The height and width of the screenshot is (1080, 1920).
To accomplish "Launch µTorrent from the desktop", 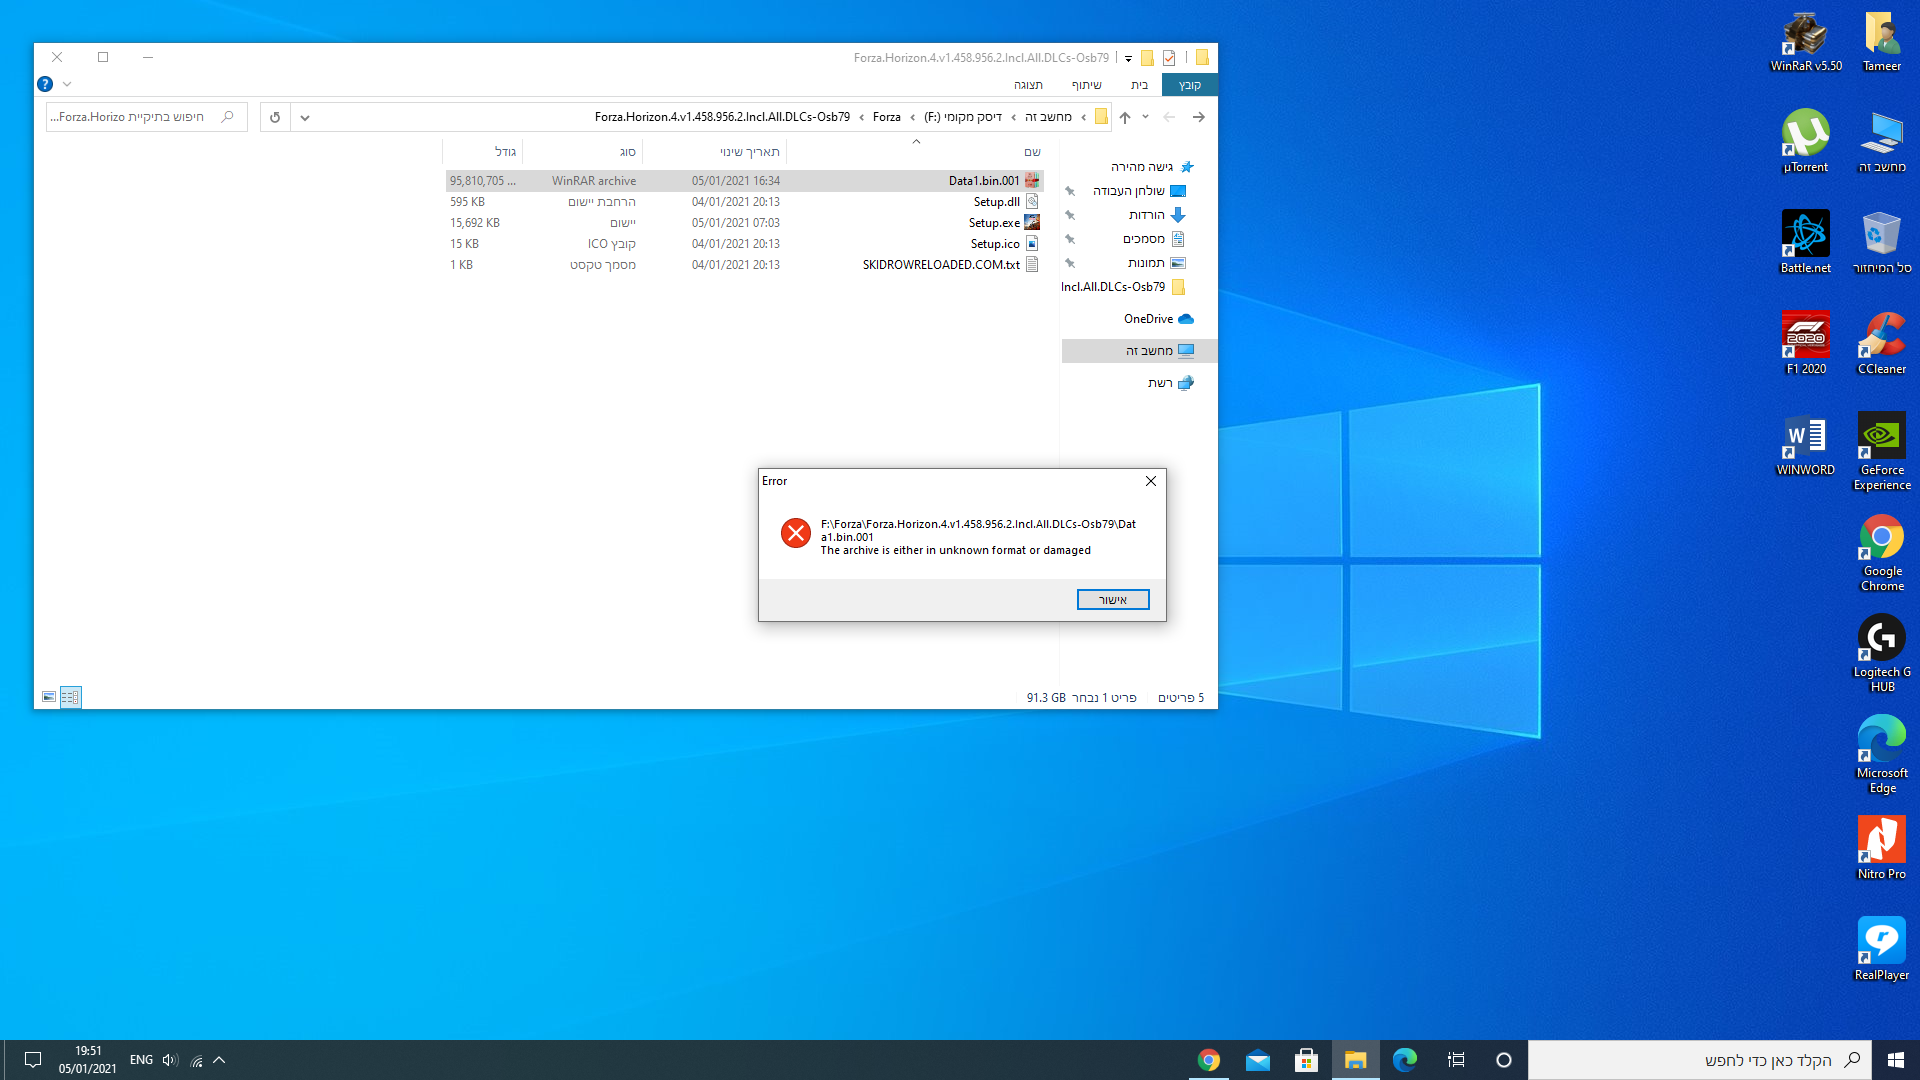I will (1805, 141).
